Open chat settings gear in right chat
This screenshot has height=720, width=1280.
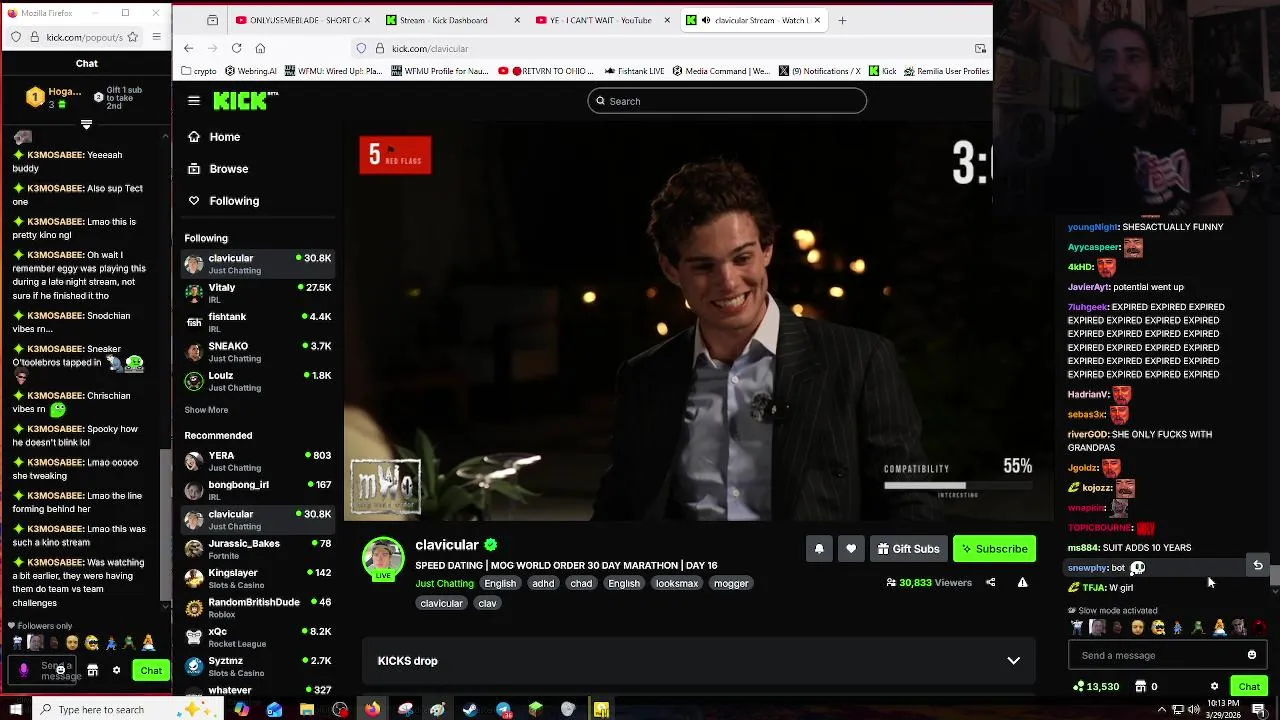pyautogui.click(x=1214, y=687)
